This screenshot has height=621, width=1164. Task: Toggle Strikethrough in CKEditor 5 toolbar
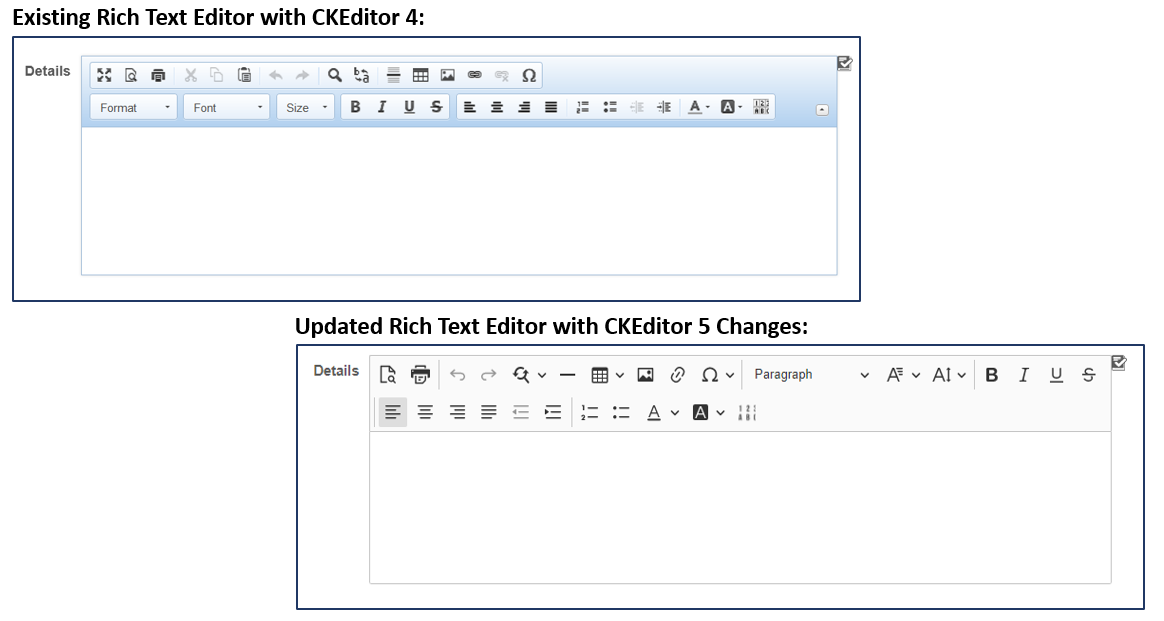click(x=1088, y=375)
